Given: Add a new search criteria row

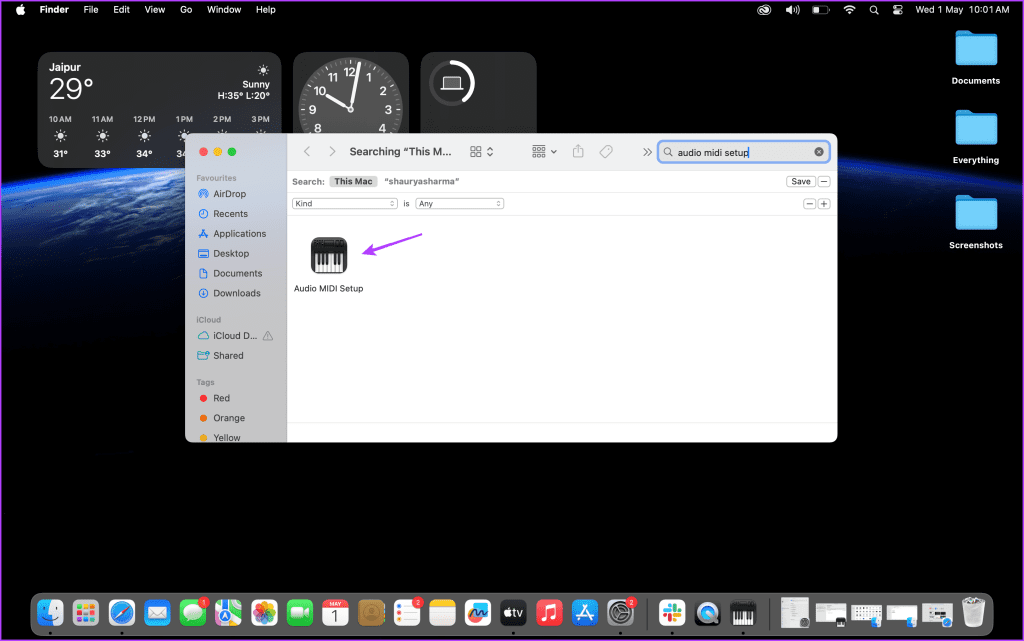Looking at the screenshot, I should tap(824, 204).
